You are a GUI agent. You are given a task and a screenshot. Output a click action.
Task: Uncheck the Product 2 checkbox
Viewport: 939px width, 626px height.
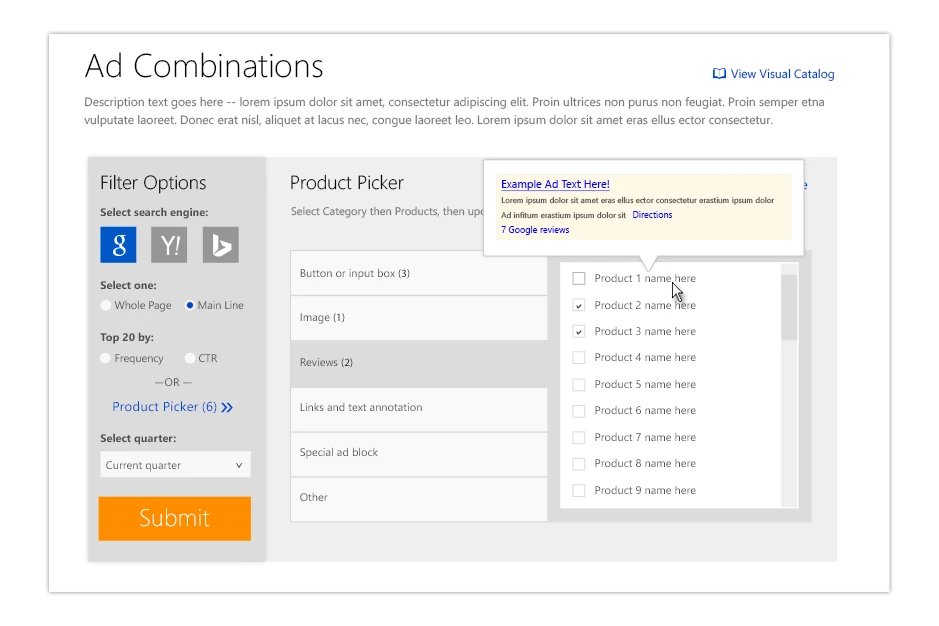tap(579, 305)
